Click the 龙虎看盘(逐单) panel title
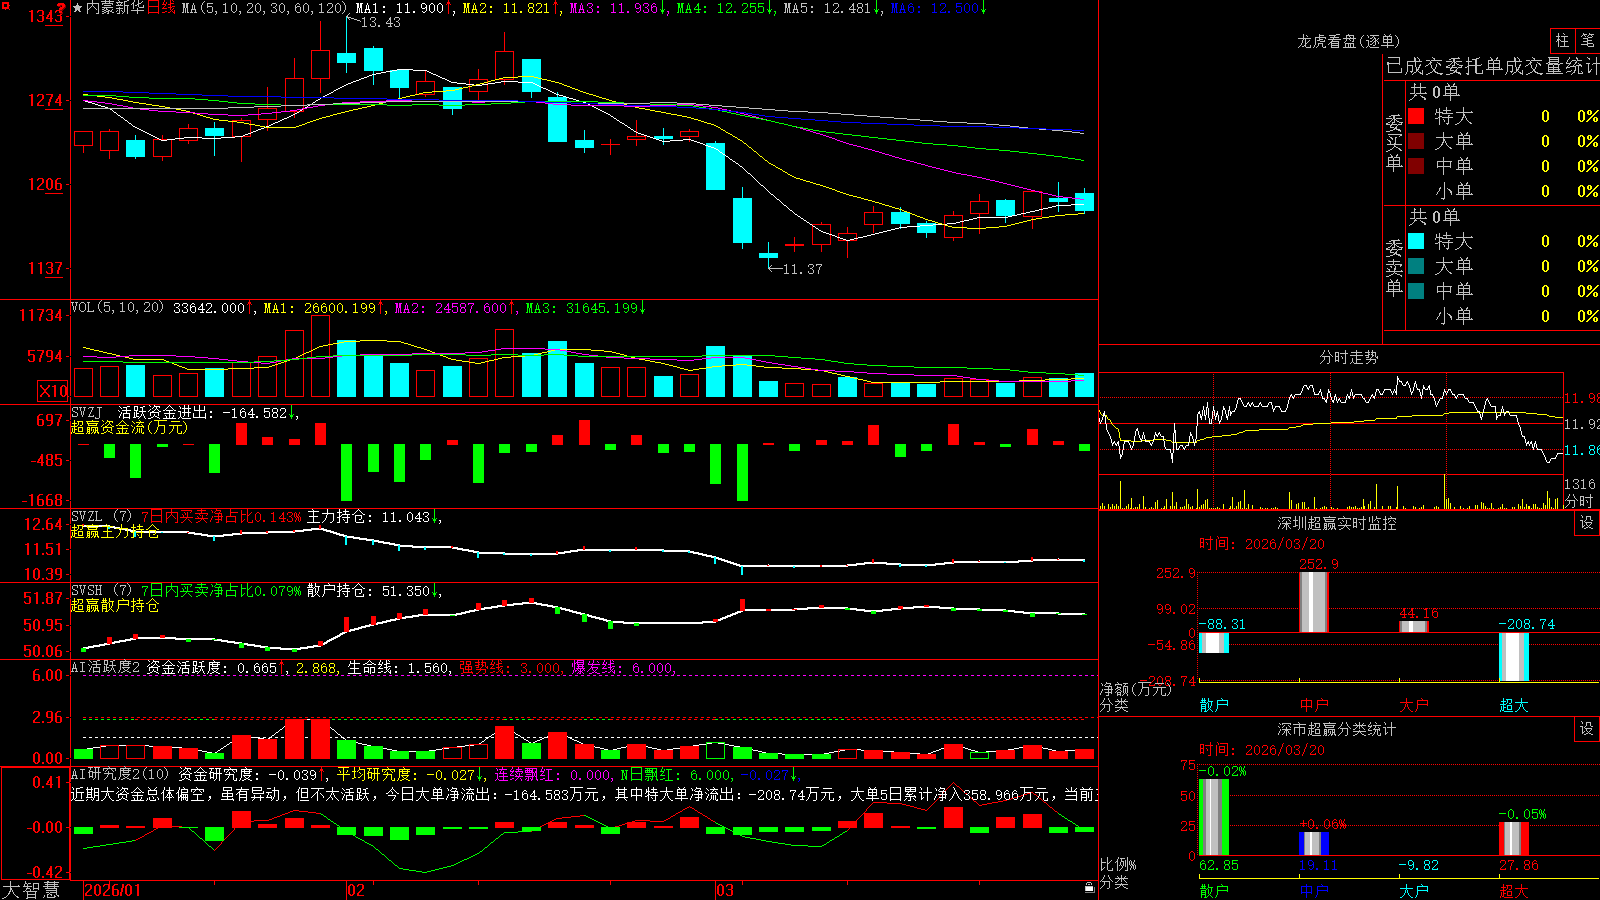The width and height of the screenshot is (1600, 900). click(x=1348, y=41)
